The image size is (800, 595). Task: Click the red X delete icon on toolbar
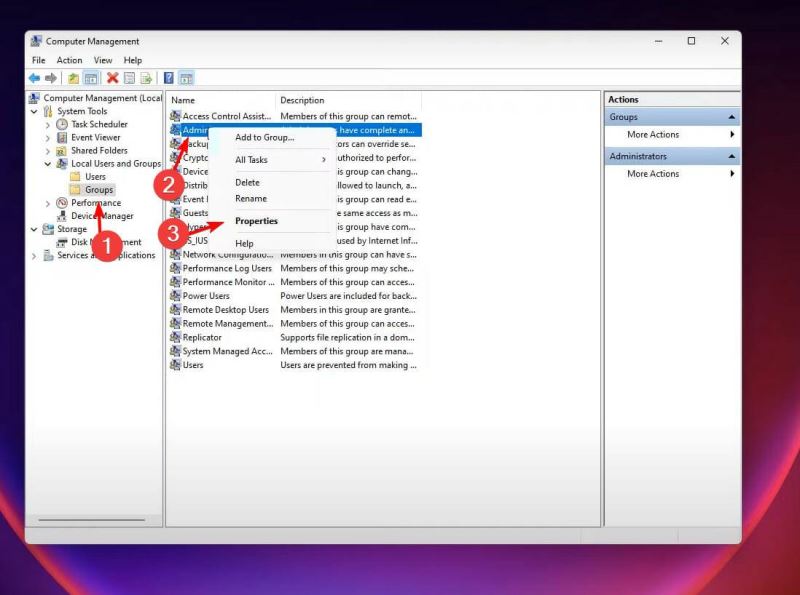(111, 77)
